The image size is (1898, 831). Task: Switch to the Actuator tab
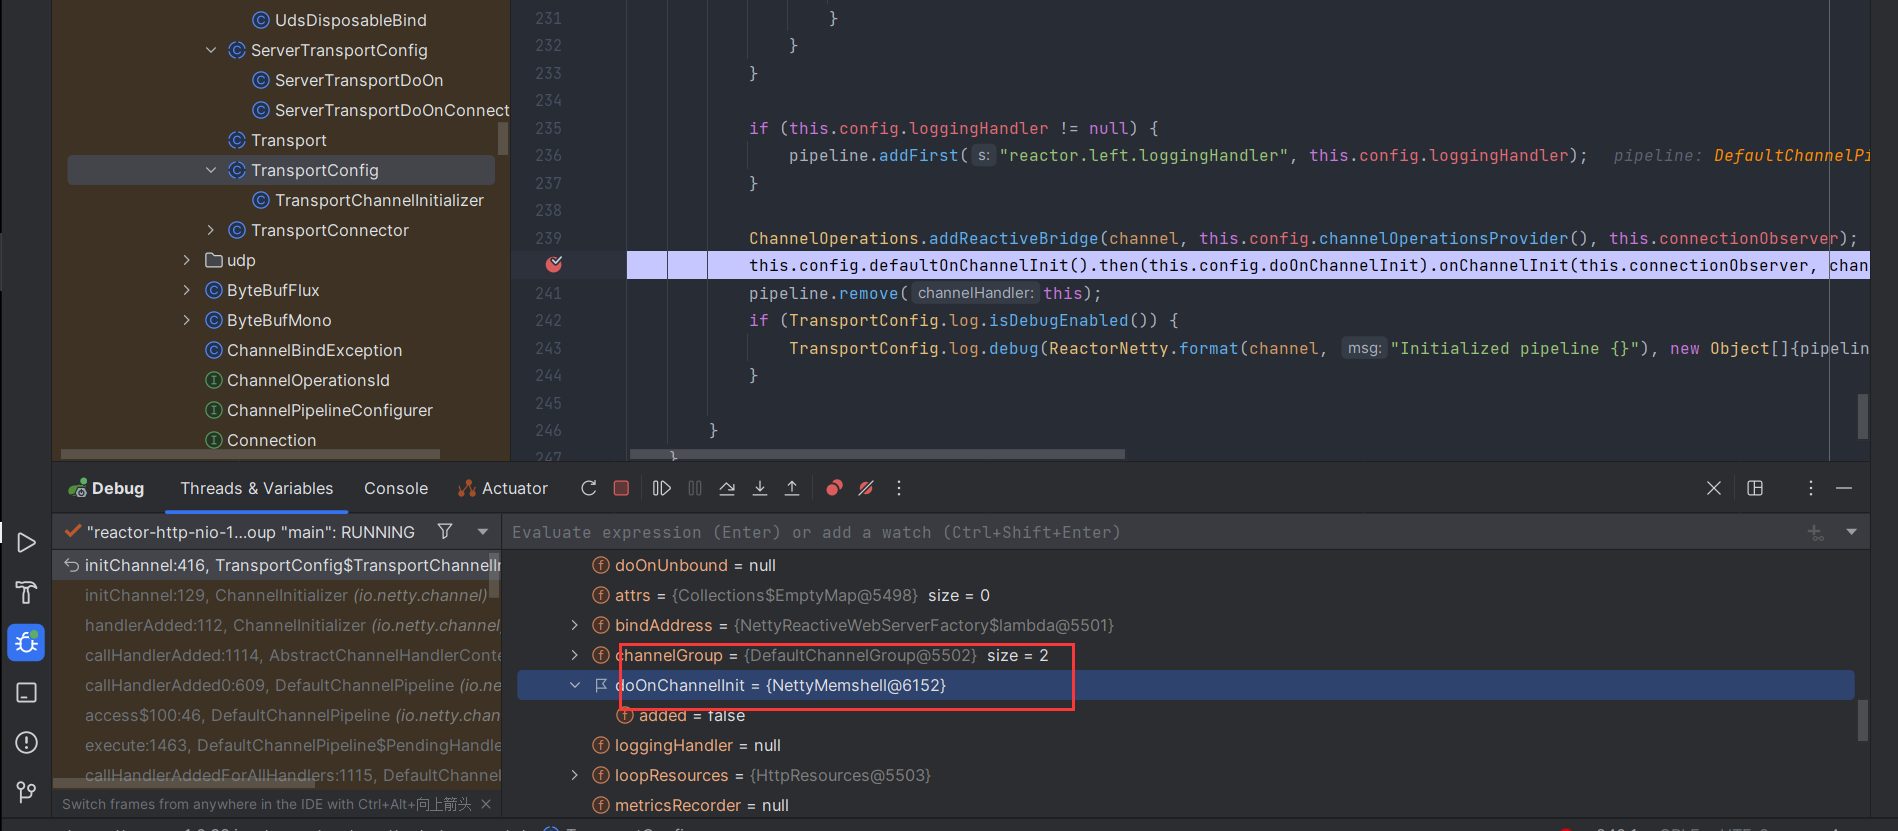[x=503, y=488]
